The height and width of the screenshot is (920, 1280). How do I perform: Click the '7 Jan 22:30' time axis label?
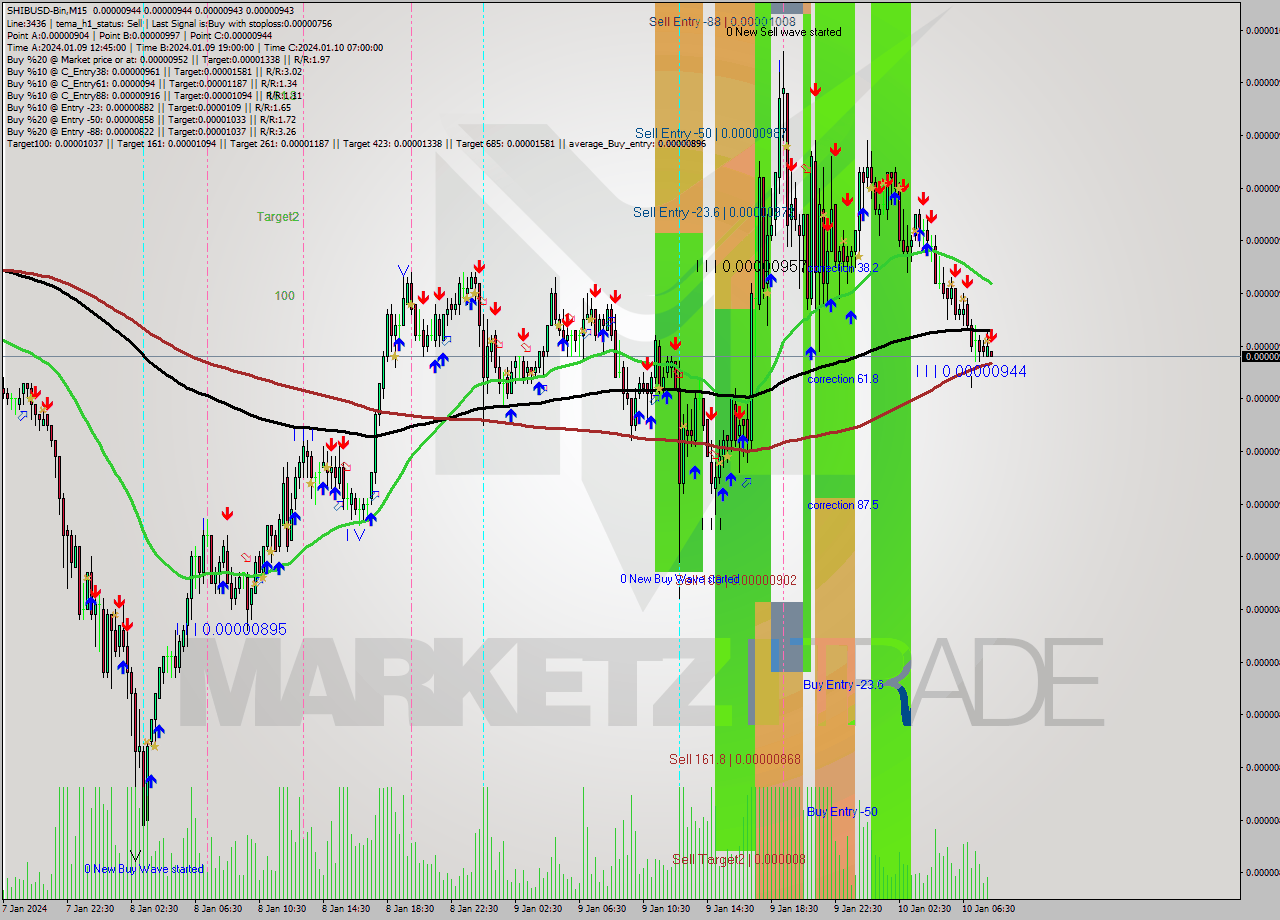click(89, 909)
